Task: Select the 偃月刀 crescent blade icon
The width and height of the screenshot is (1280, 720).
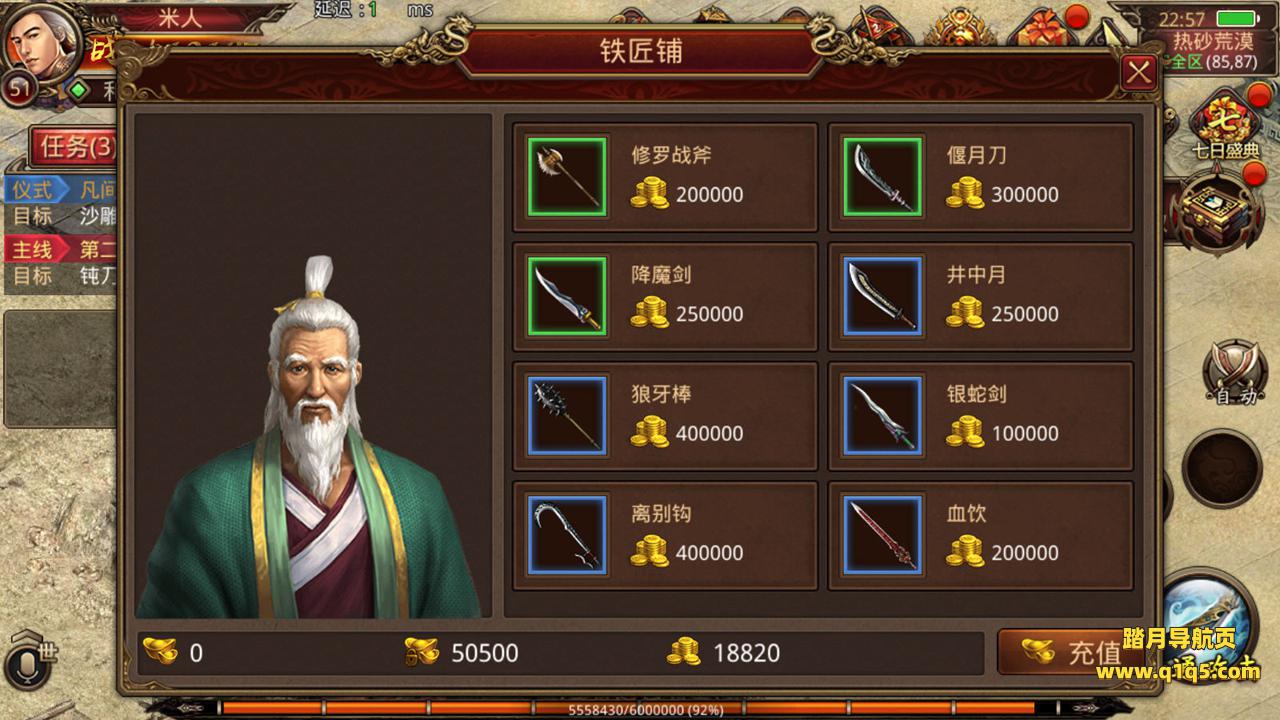Action: (x=882, y=177)
